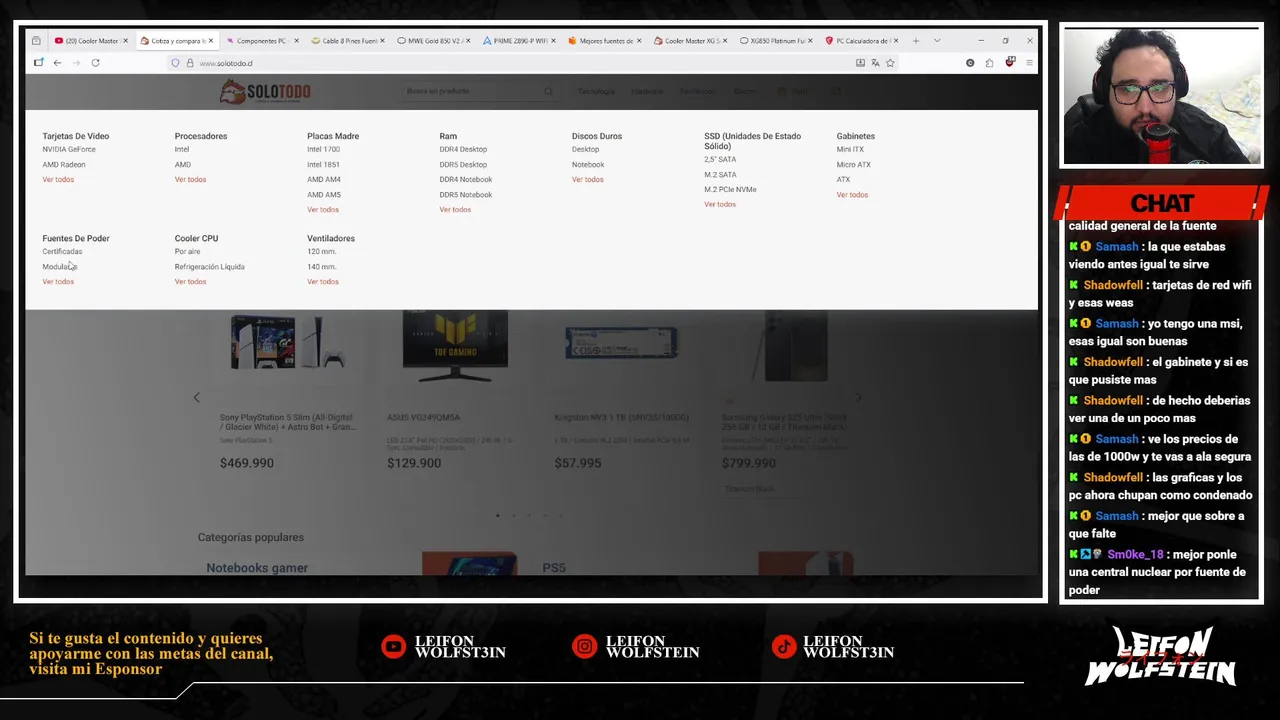Open Notebook under Discos Duros

coord(588,164)
